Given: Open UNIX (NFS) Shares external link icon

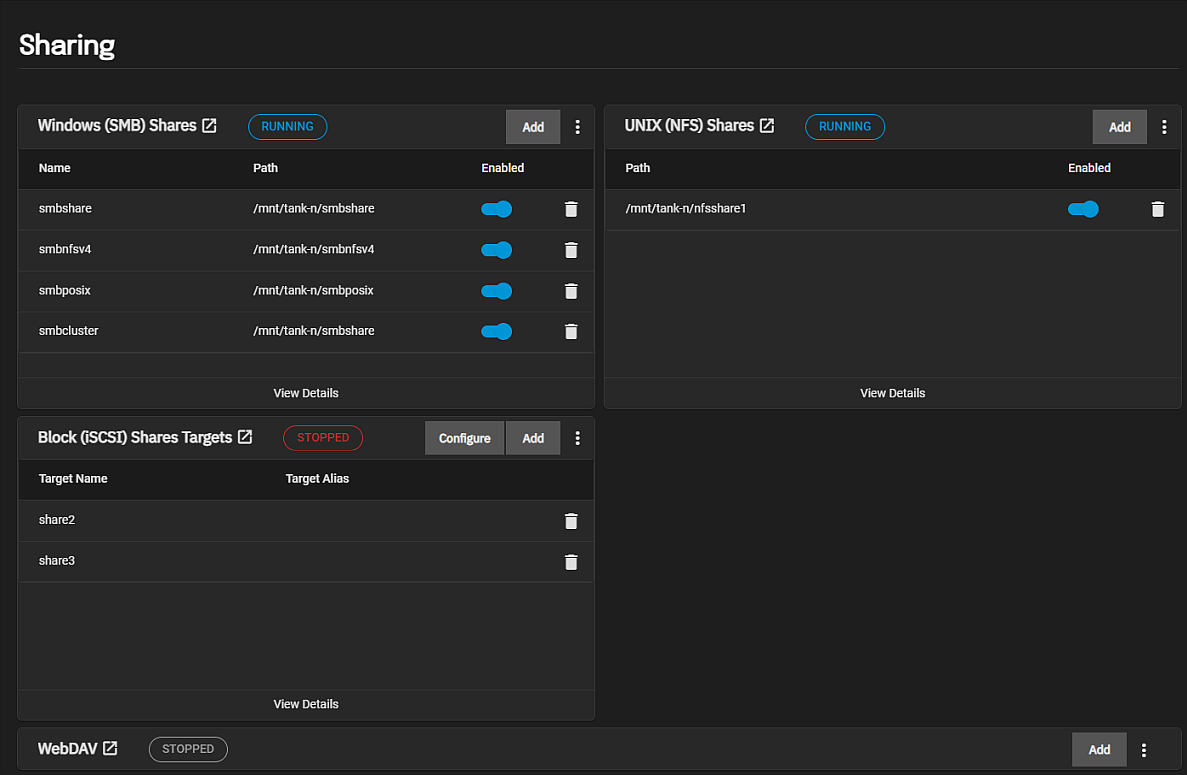Looking at the screenshot, I should pos(767,126).
